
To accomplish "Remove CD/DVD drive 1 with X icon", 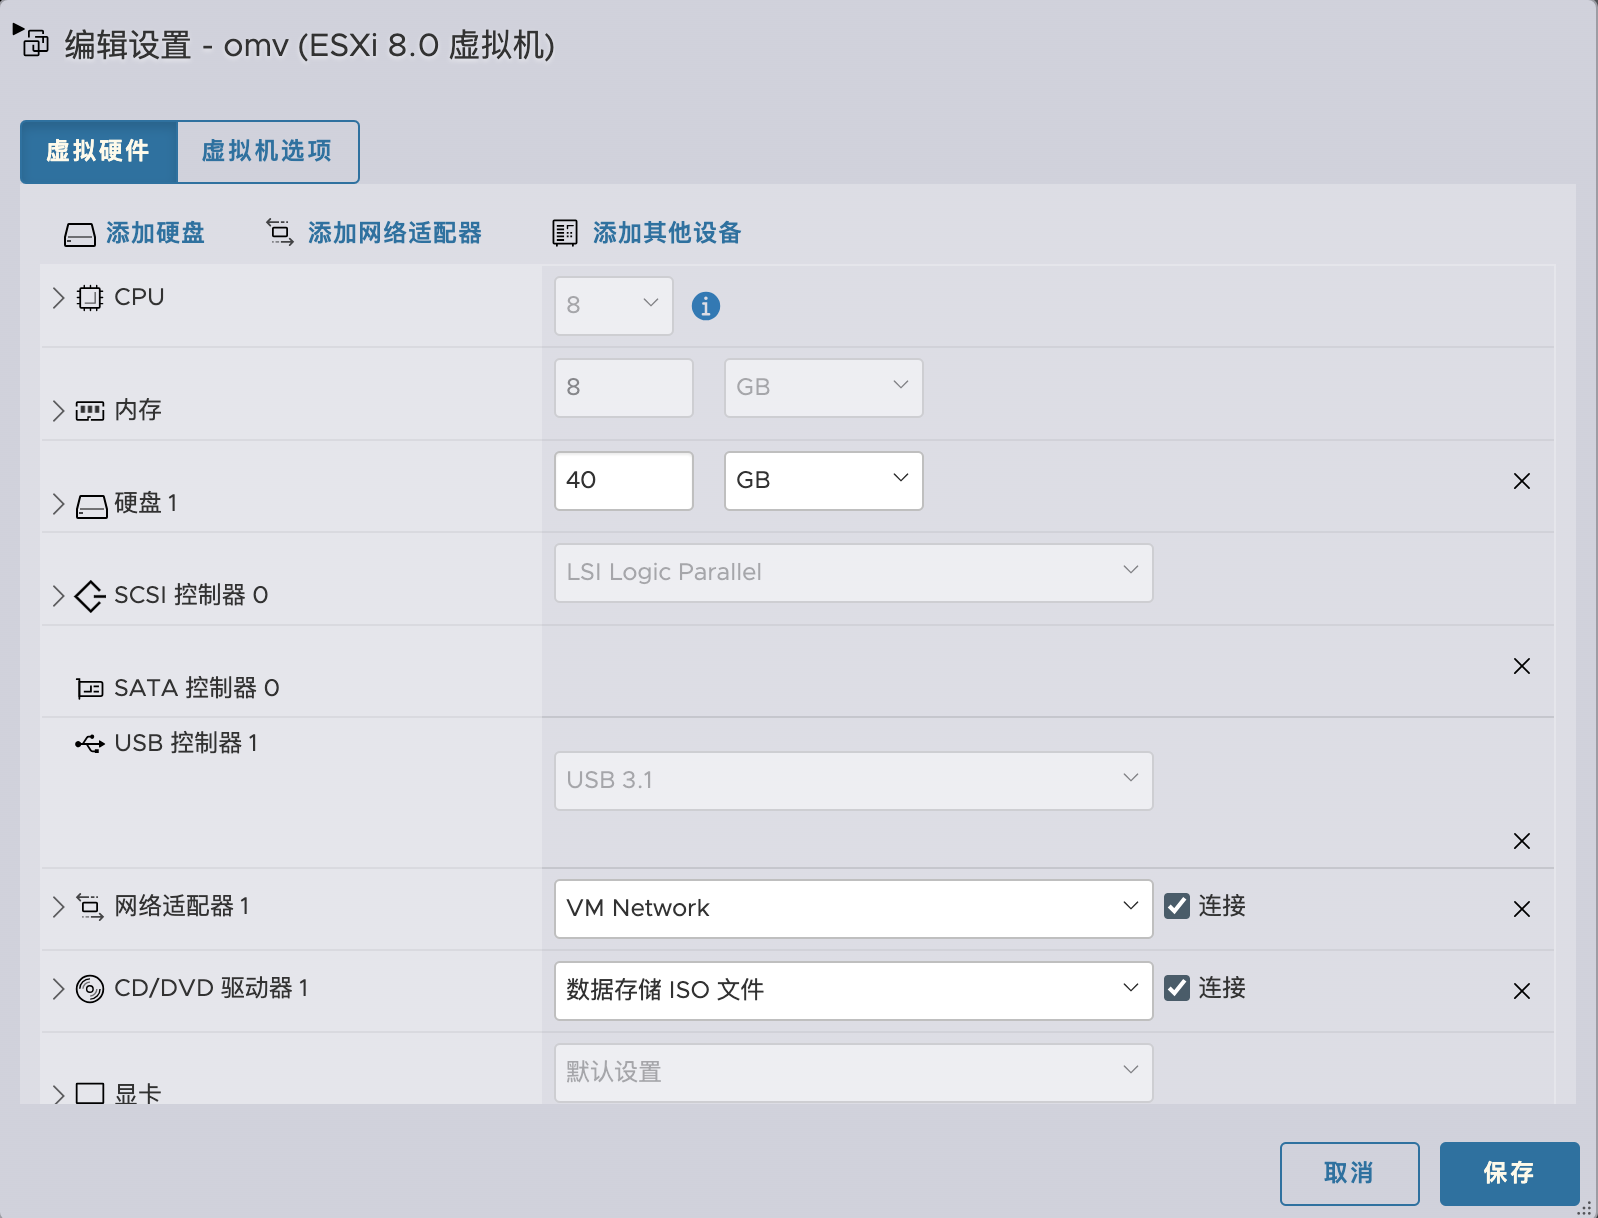I will (1521, 991).
